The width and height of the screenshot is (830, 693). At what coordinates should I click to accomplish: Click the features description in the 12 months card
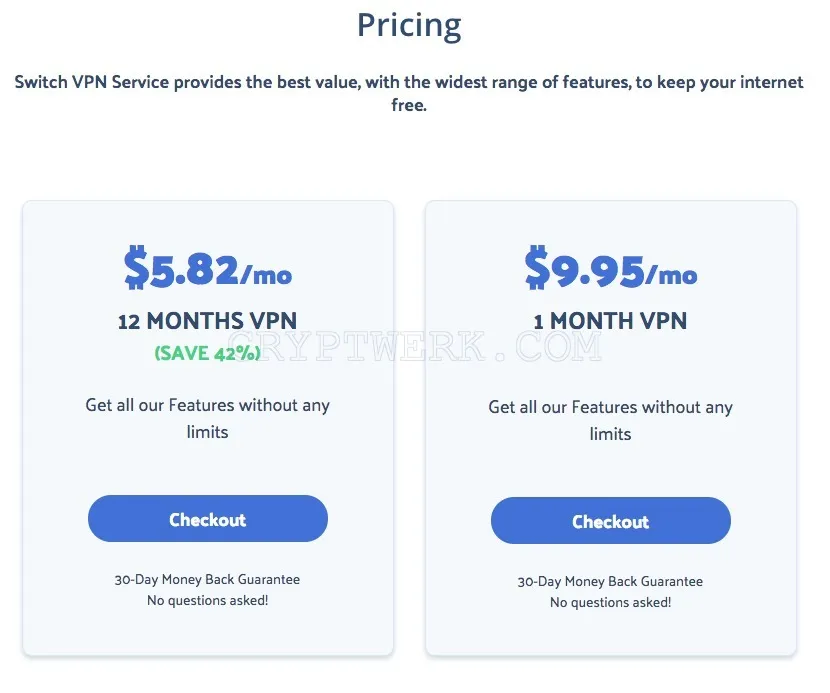[208, 418]
